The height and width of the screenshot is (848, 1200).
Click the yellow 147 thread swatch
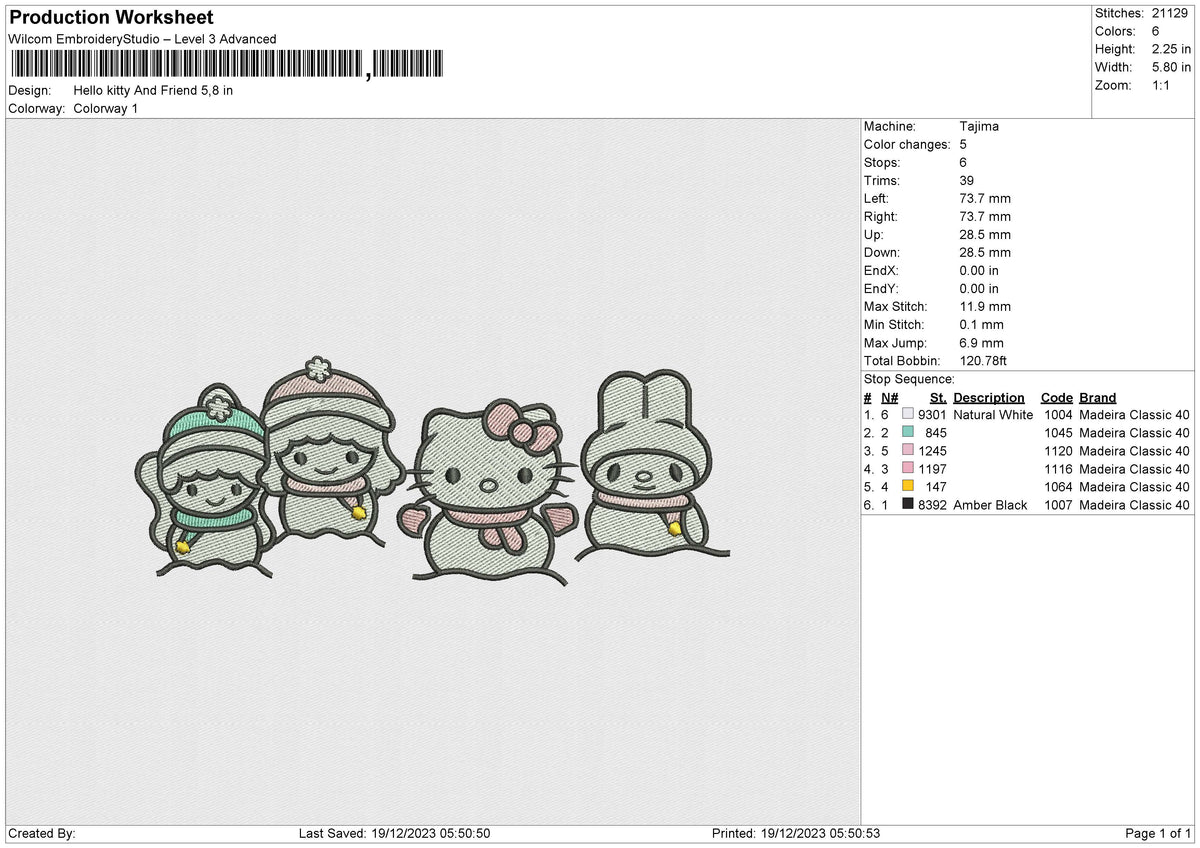(908, 487)
